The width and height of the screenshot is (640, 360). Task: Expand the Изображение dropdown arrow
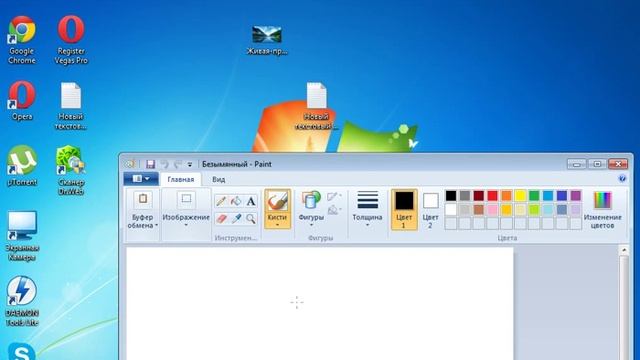click(x=186, y=225)
